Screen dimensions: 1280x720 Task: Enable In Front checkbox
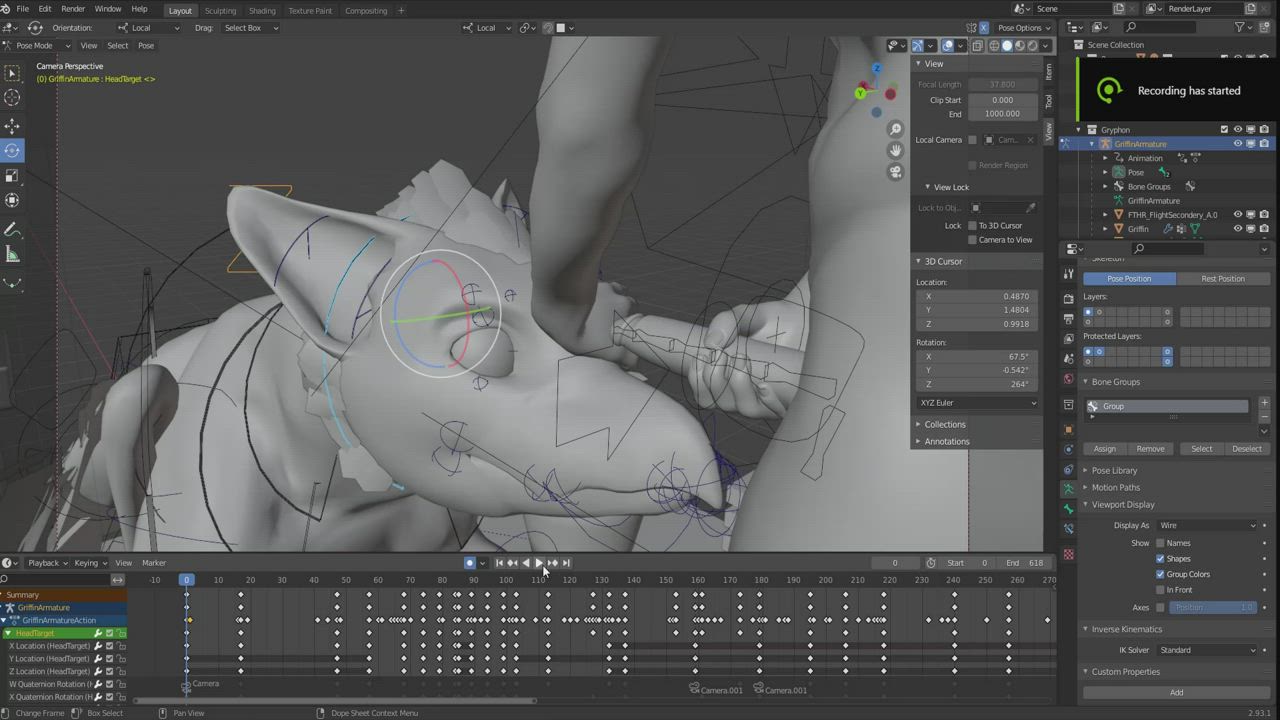[x=1160, y=590]
